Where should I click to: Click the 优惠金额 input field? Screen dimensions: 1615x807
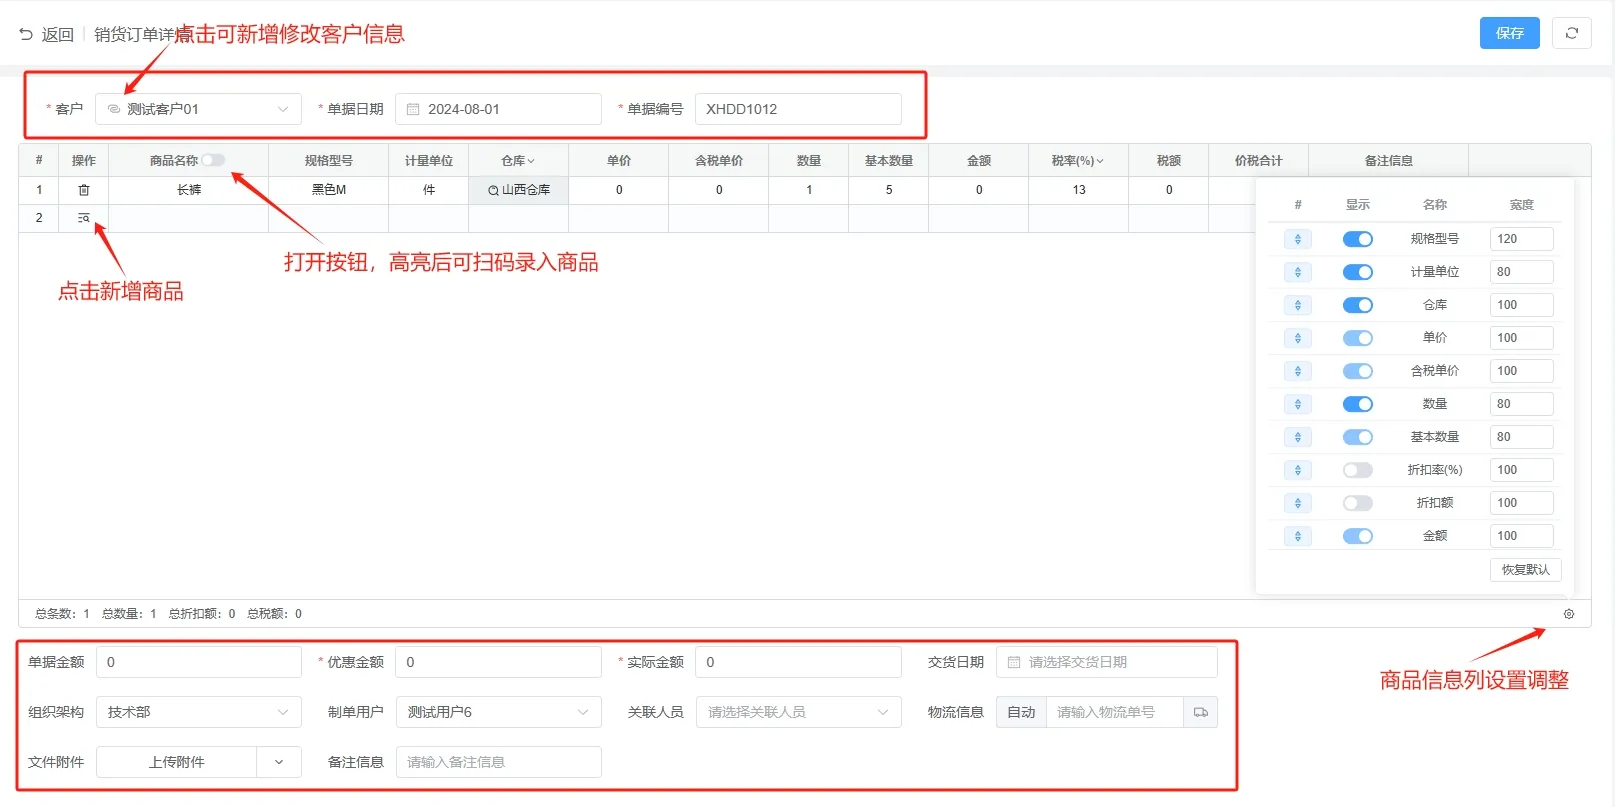[x=498, y=662]
